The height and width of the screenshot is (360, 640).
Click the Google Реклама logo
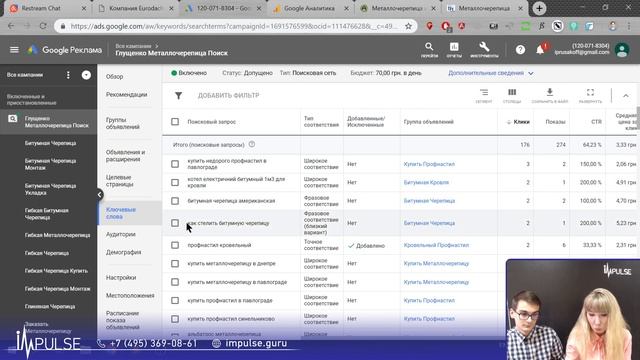65,50
